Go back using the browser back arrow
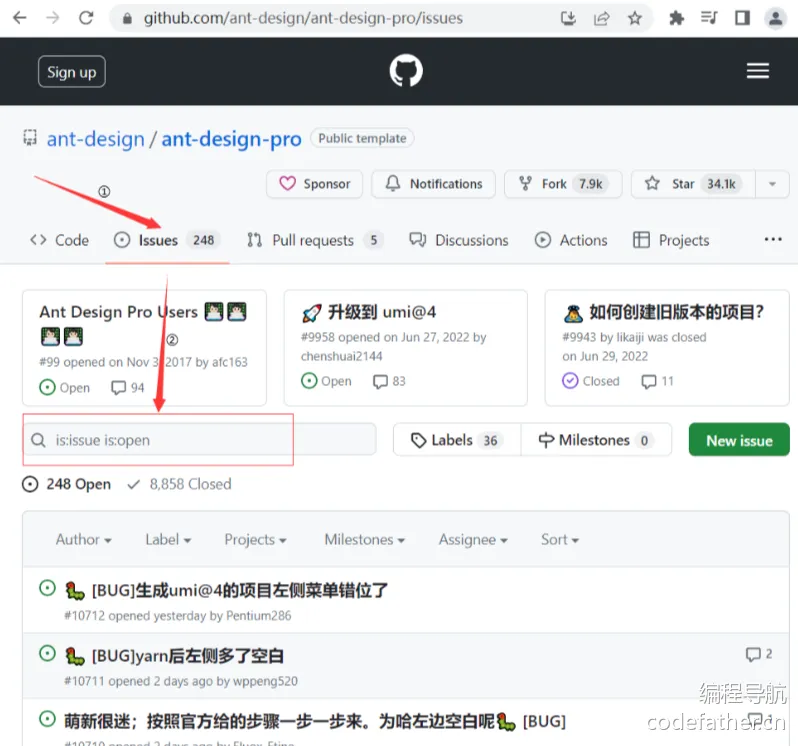798x746 pixels. point(19,18)
